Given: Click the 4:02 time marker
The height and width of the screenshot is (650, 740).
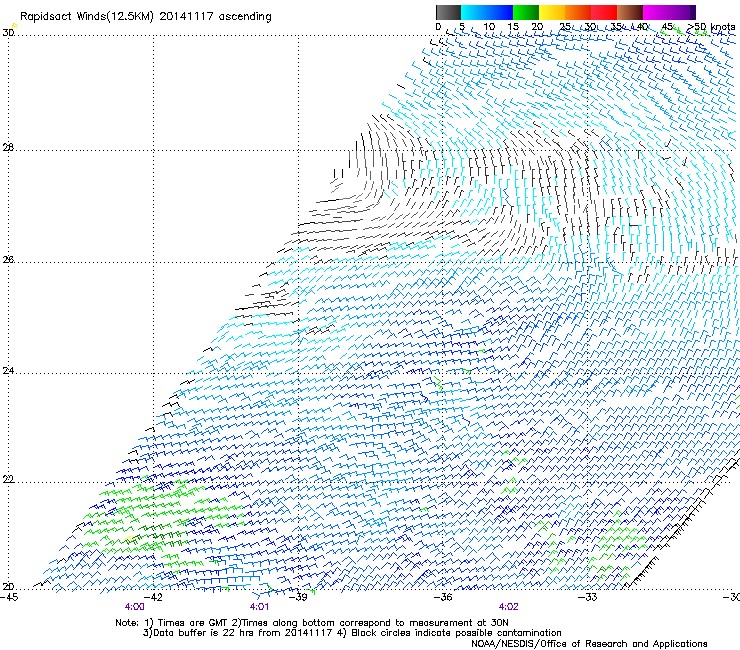Looking at the screenshot, I should pos(508,607).
